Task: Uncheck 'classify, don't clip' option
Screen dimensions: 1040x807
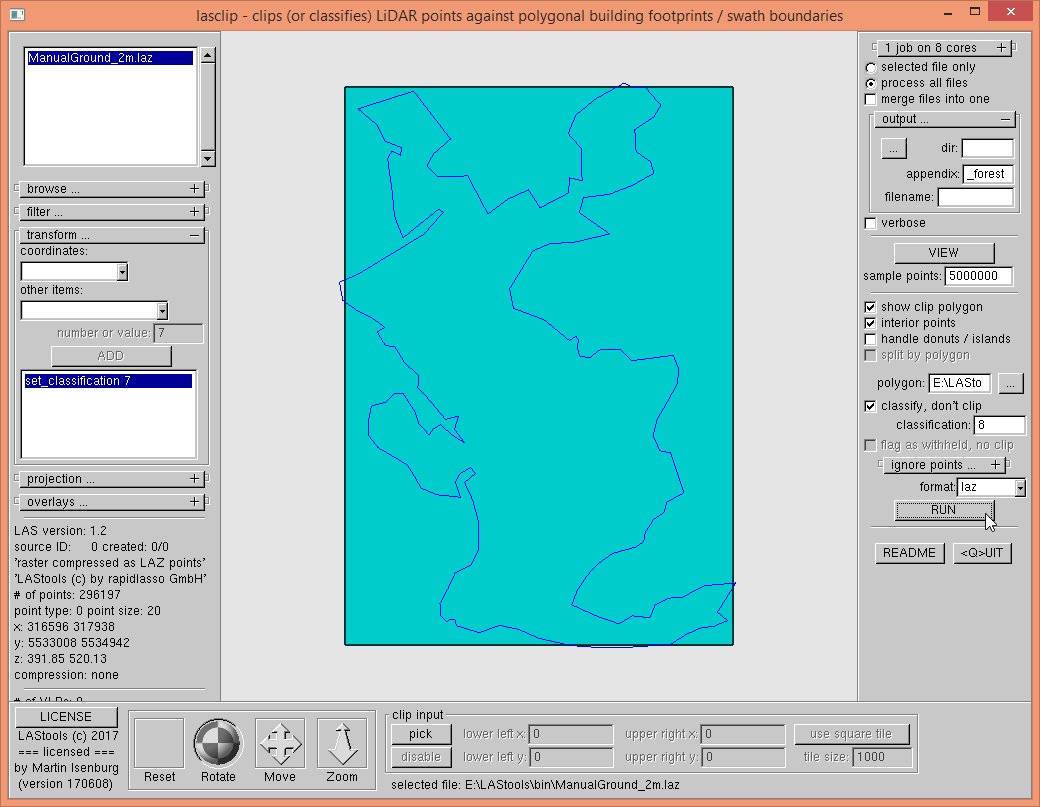Action: [871, 406]
